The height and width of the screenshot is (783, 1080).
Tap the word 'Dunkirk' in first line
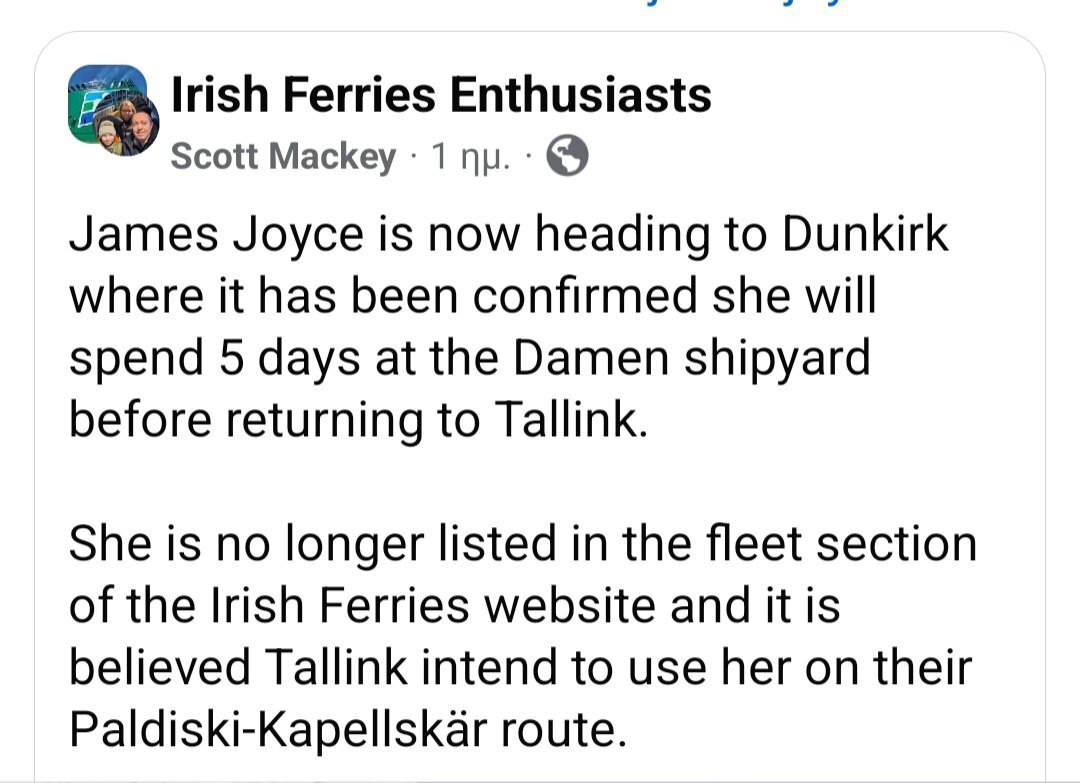[x=865, y=234]
